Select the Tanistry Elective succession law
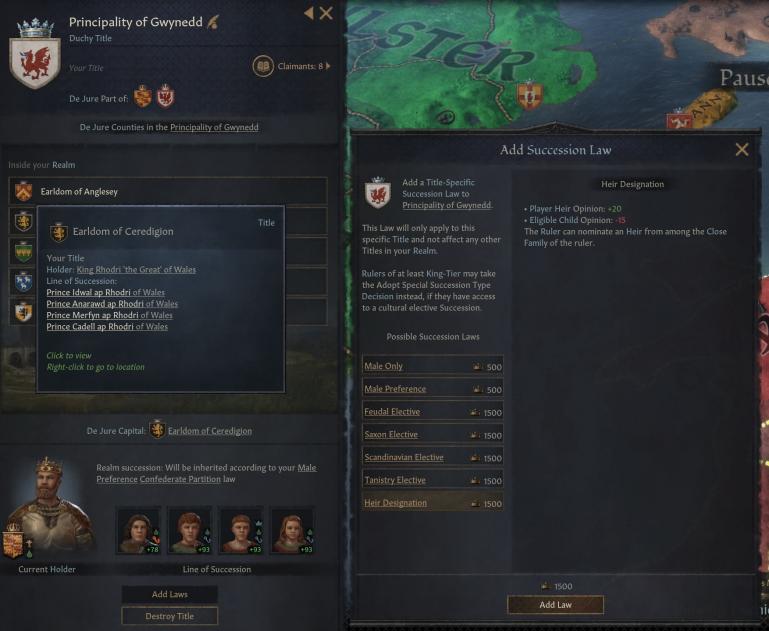 pyautogui.click(x=432, y=480)
